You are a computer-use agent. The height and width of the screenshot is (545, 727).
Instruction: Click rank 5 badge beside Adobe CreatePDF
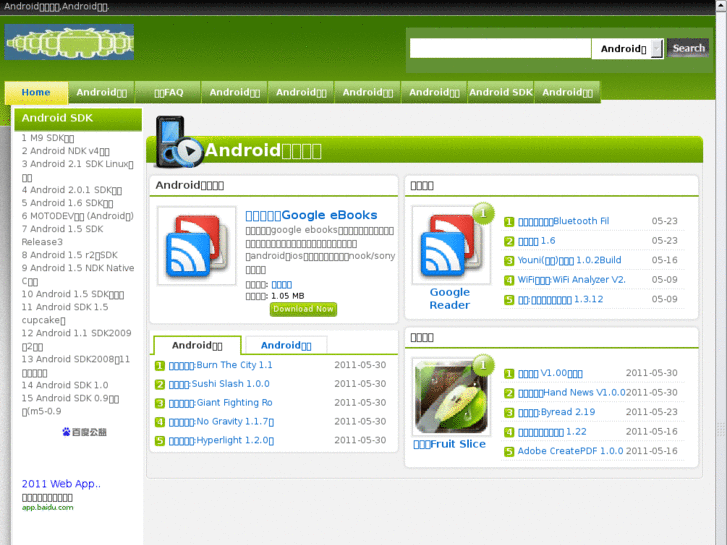(x=509, y=452)
